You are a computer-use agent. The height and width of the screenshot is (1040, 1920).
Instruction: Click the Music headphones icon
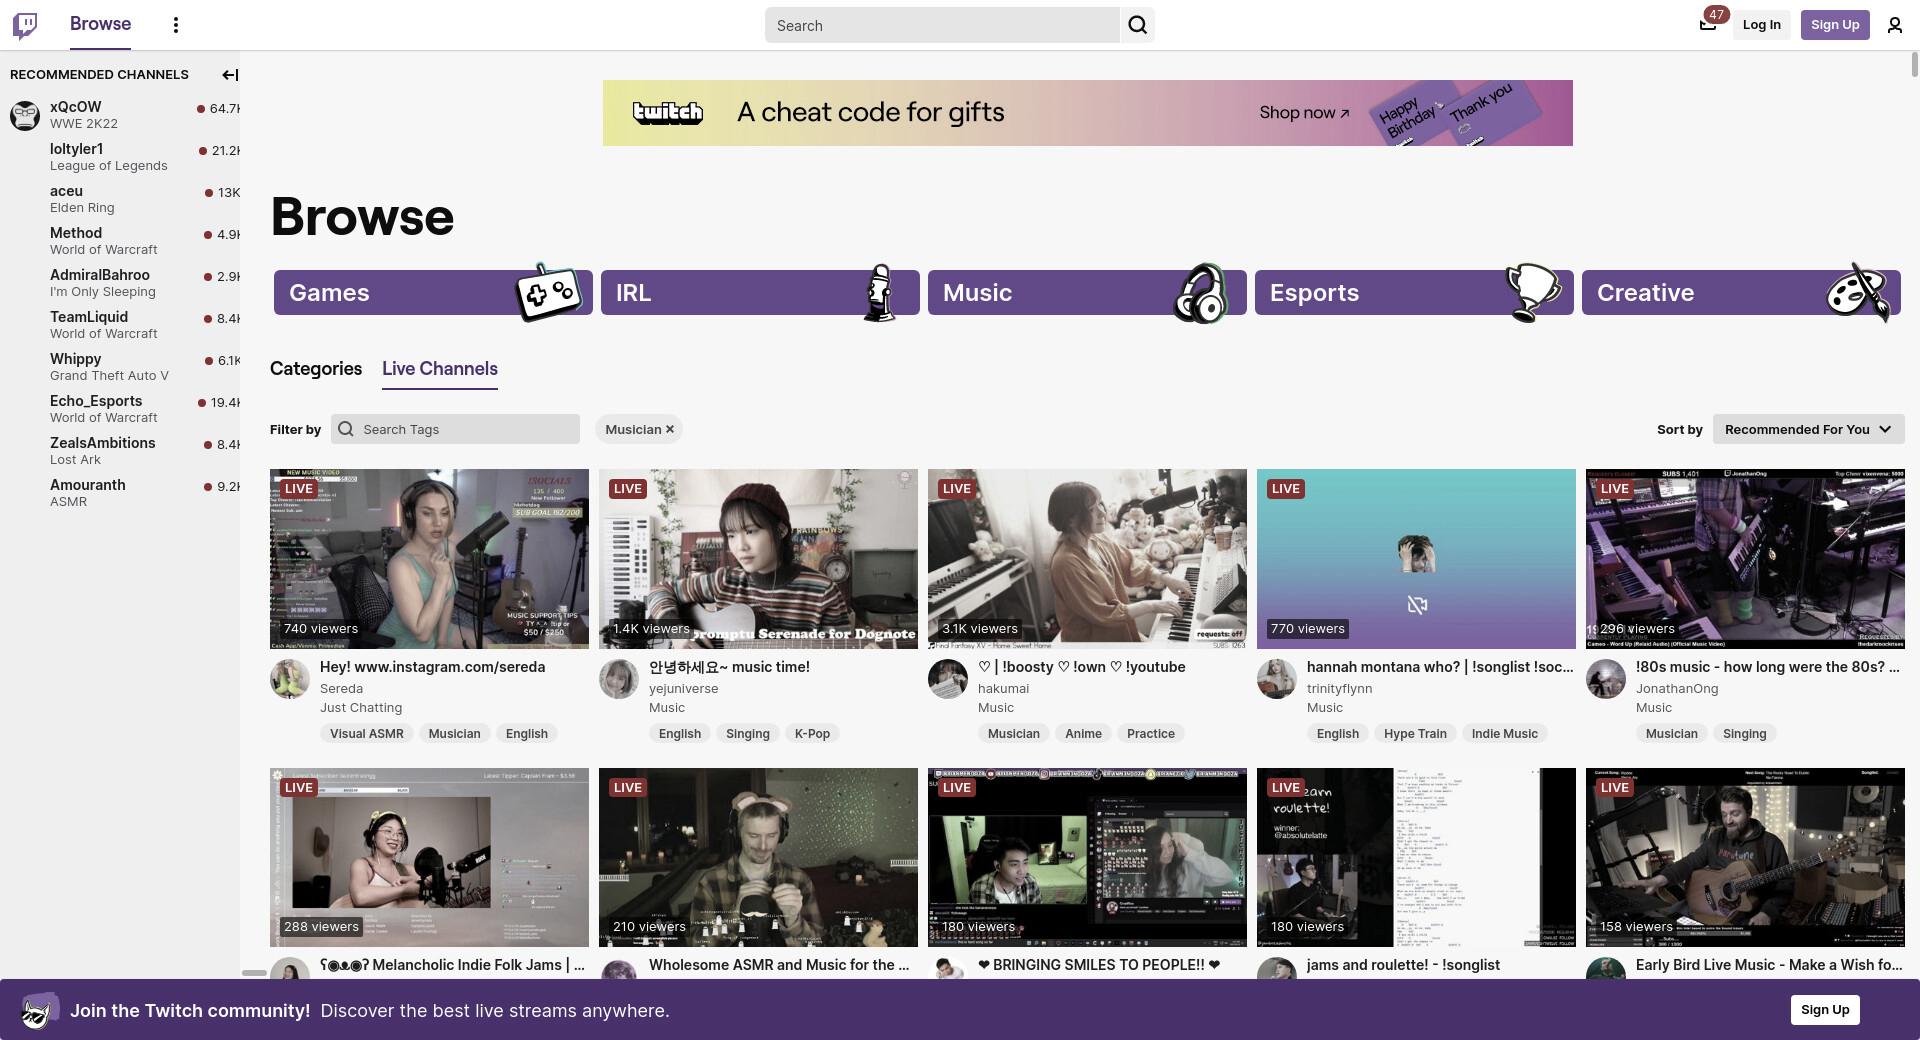coord(1200,292)
